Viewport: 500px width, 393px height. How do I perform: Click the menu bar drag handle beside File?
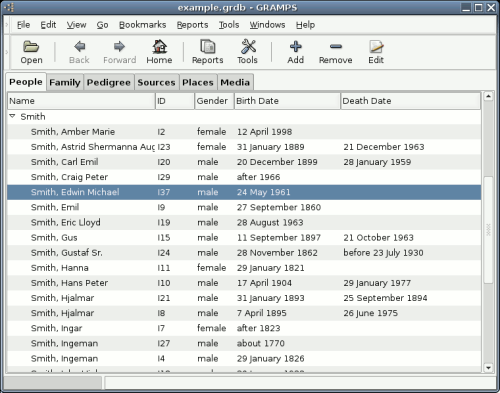coord(7,25)
